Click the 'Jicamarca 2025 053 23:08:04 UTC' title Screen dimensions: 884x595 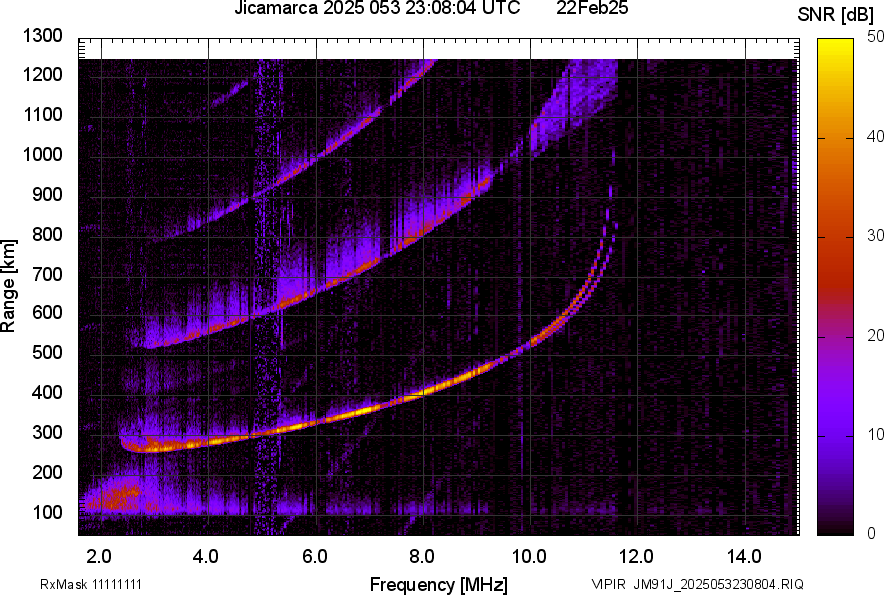pos(377,8)
